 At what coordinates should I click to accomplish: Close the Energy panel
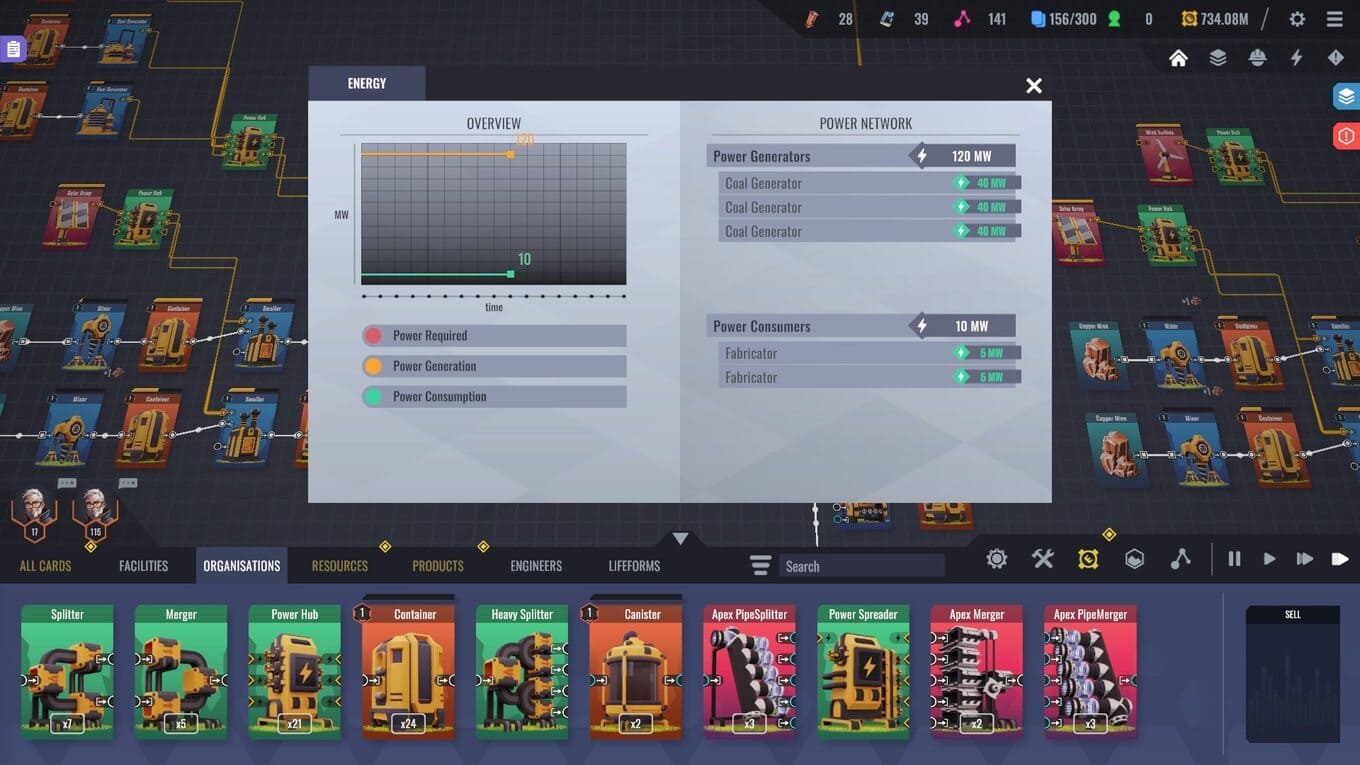point(1034,86)
